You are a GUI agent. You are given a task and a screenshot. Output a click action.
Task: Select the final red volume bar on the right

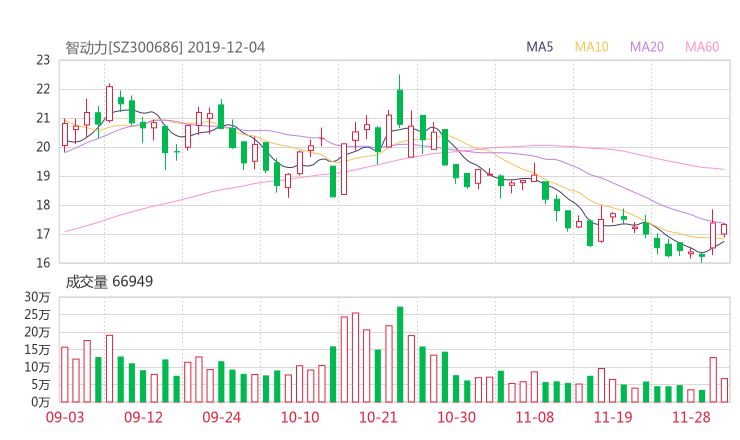pos(724,390)
